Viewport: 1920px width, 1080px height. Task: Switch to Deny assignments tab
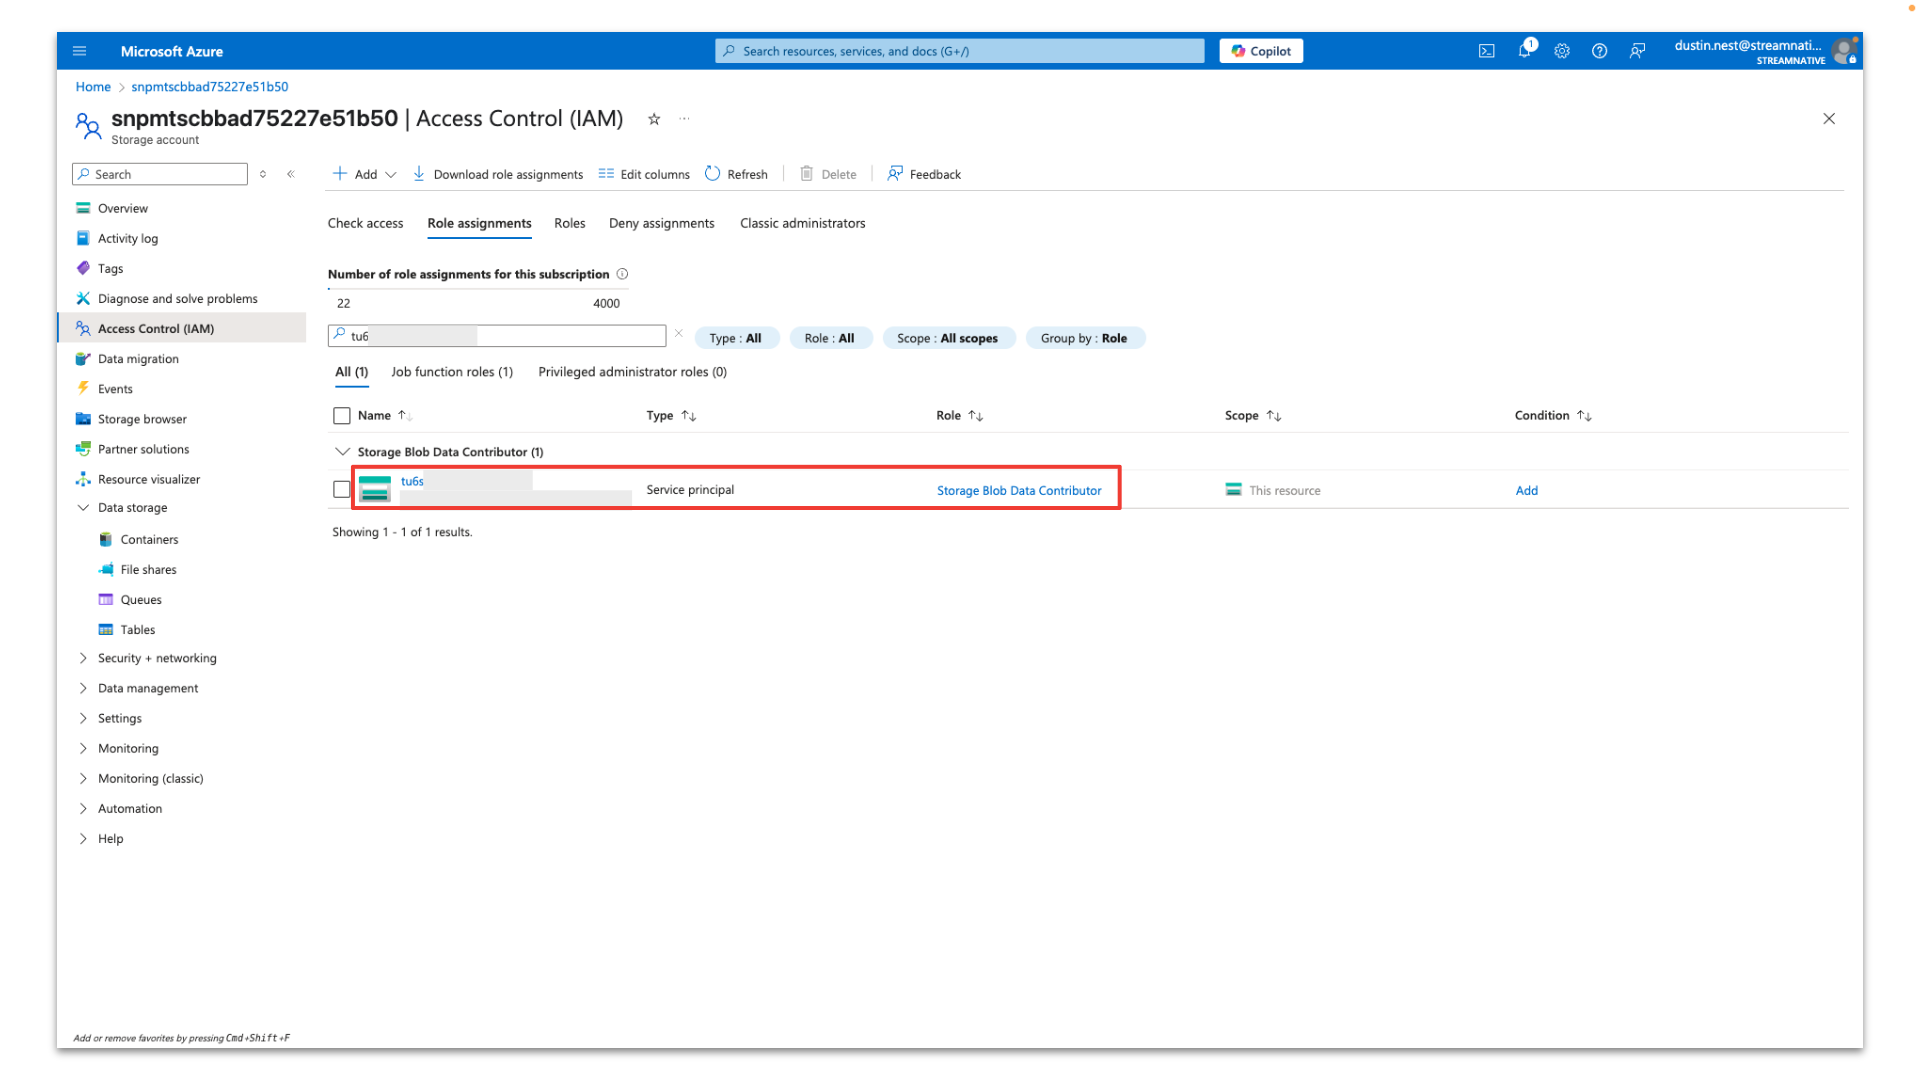coord(661,223)
